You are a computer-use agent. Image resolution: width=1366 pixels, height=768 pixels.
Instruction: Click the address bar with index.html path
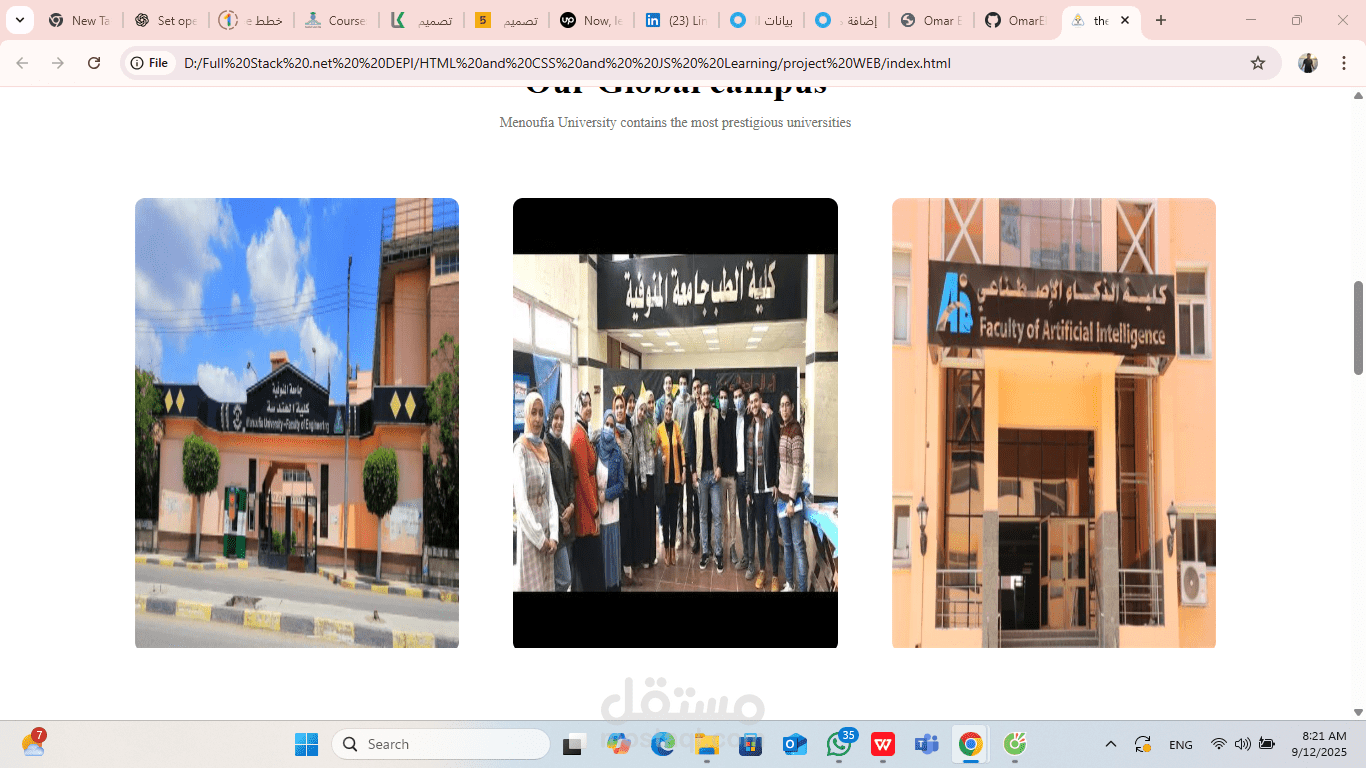point(700,63)
